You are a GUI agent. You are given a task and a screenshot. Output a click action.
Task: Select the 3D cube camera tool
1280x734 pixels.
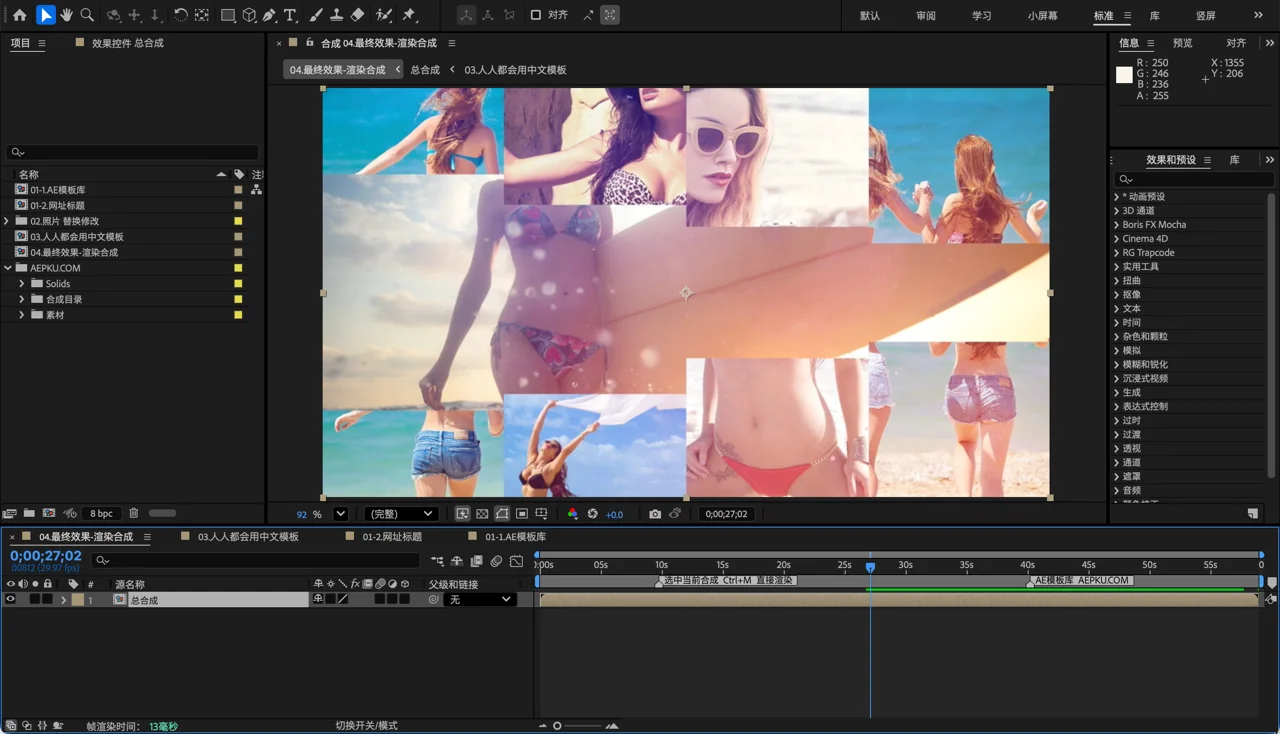[249, 15]
